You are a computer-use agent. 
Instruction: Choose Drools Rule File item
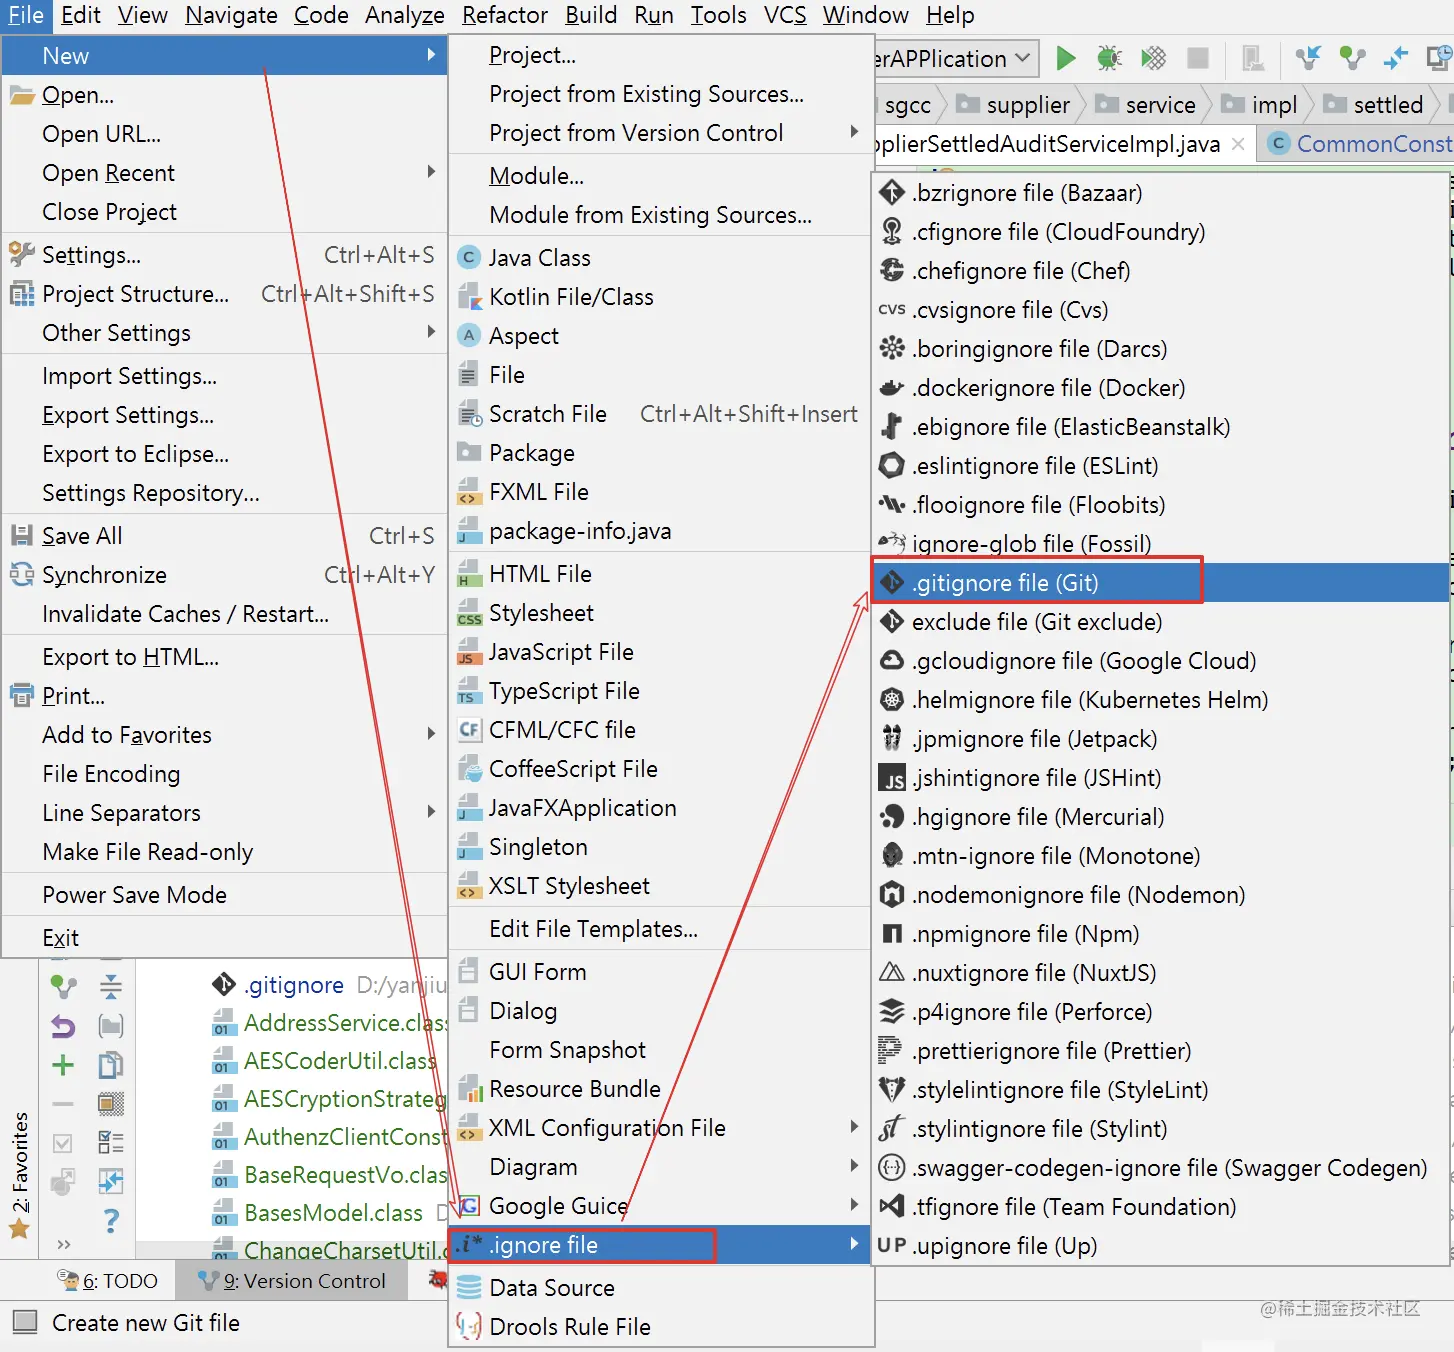660,1327
